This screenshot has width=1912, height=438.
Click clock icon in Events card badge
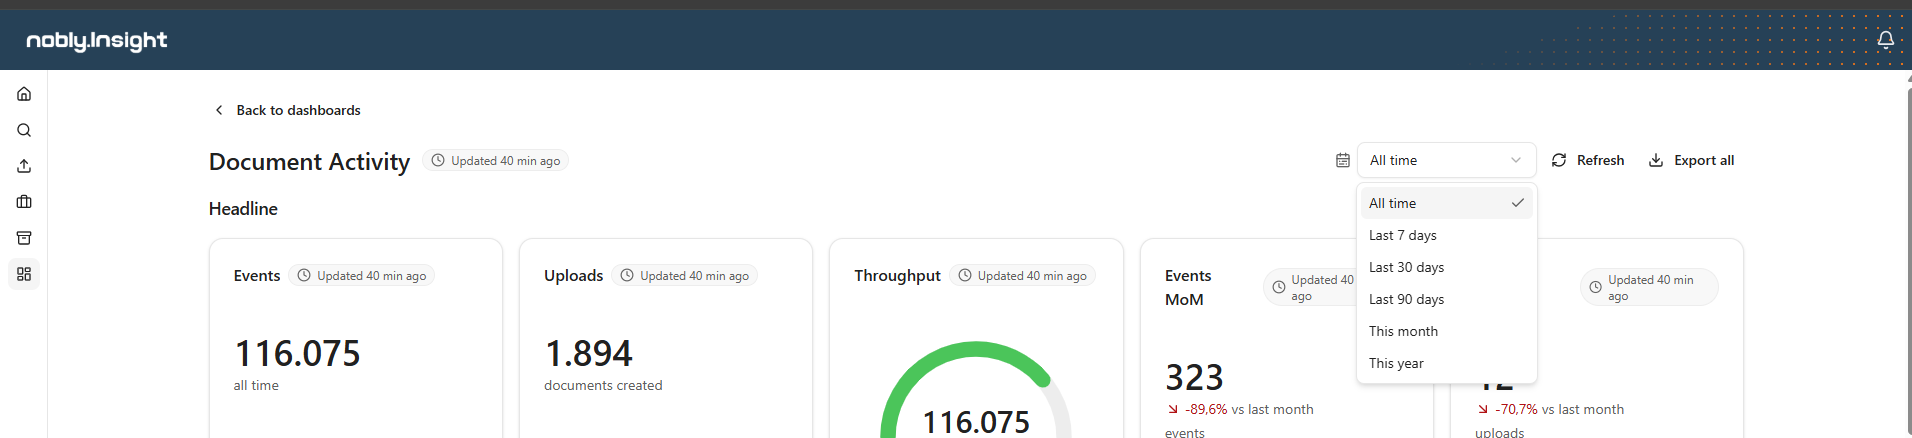click(304, 275)
